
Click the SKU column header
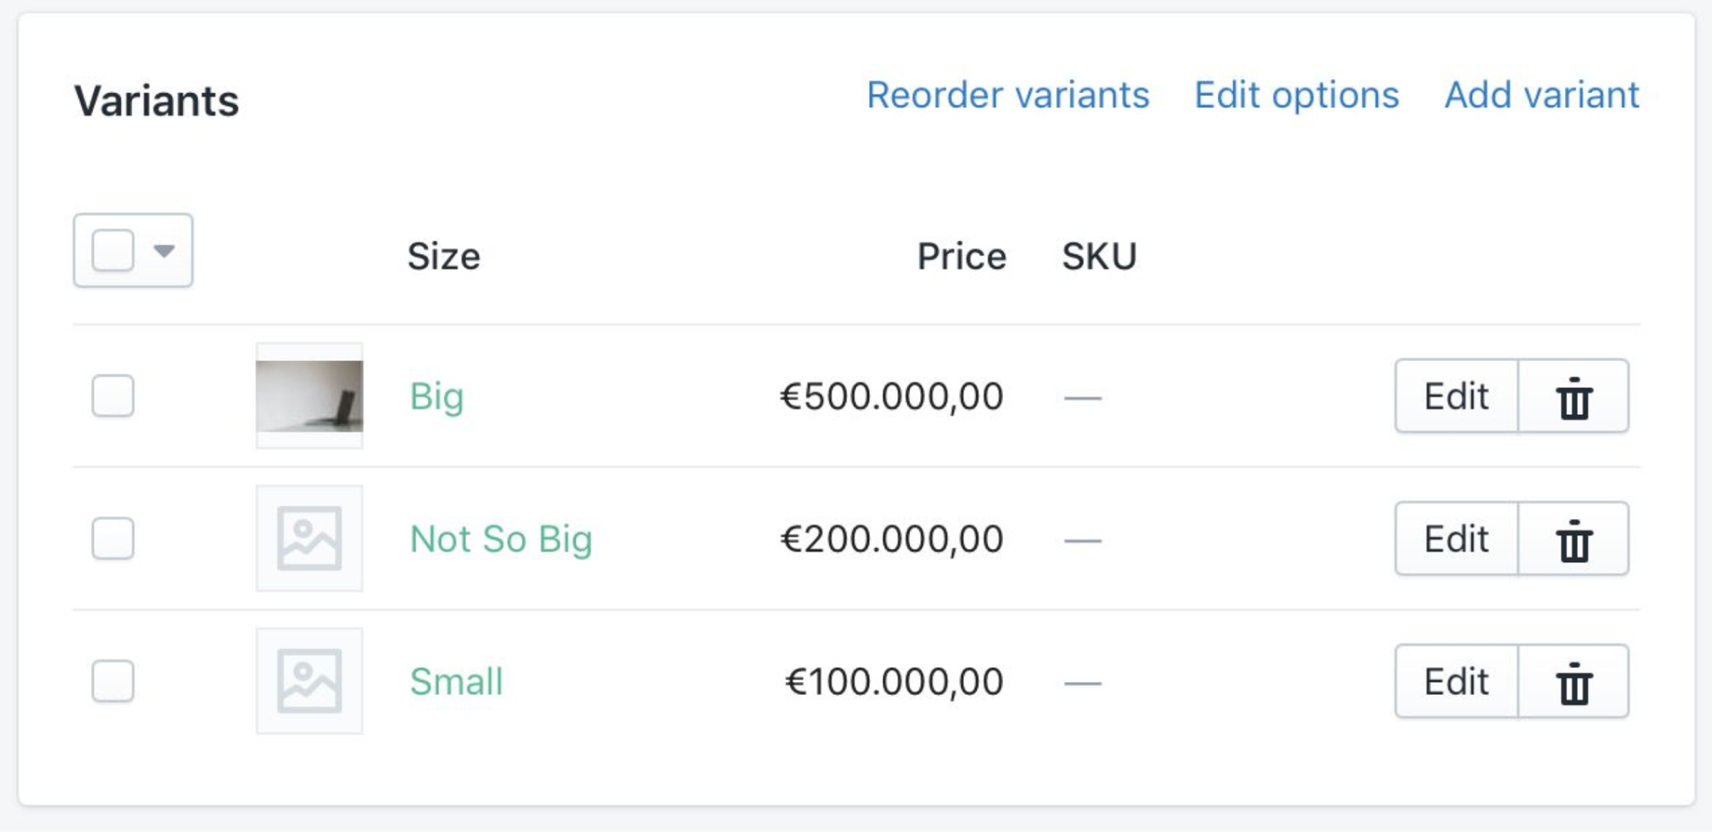(1100, 256)
